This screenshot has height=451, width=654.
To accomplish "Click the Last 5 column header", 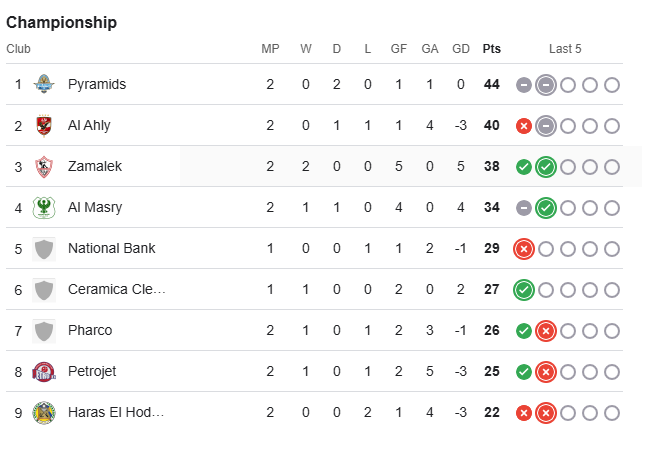I will coord(565,49).
